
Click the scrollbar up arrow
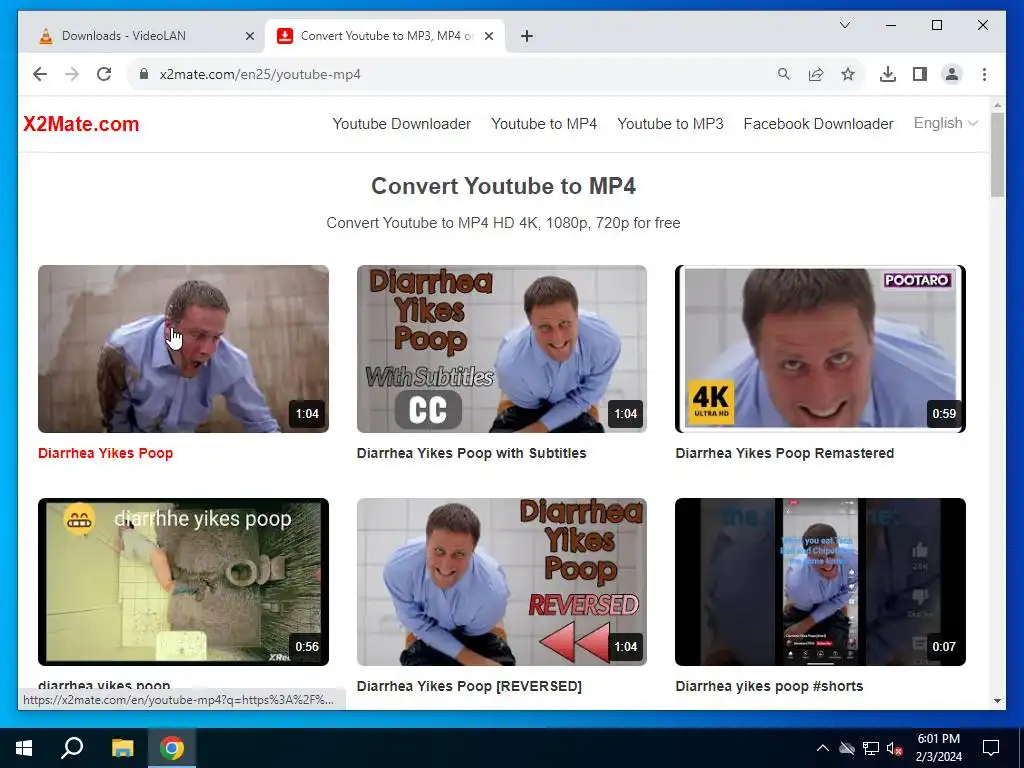[x=997, y=104]
